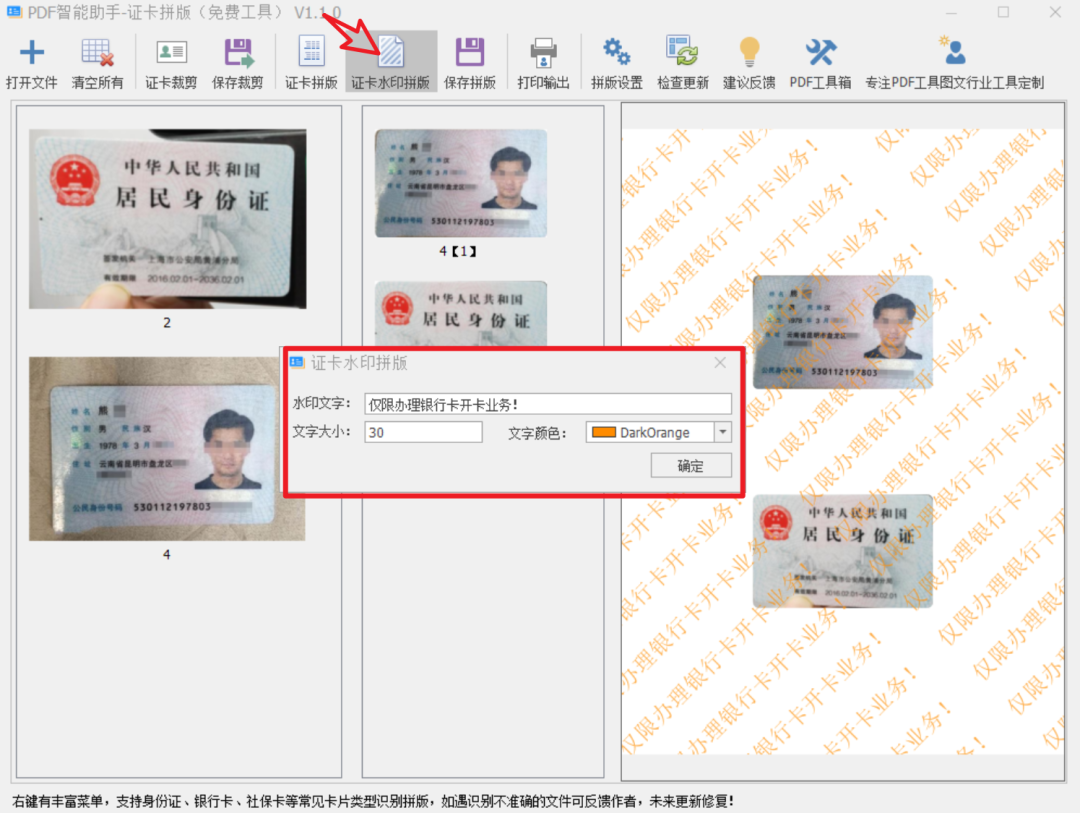Open 拼版设置 layout settings gears
The height and width of the screenshot is (813, 1080).
coord(616,53)
